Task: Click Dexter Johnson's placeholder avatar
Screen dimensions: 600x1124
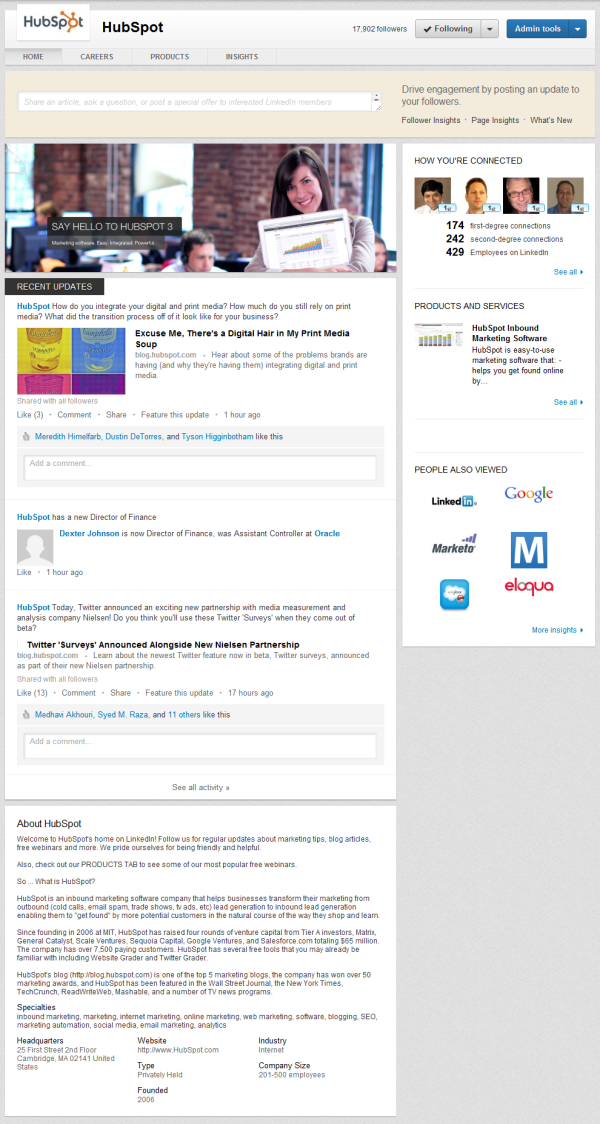Action: [35, 547]
